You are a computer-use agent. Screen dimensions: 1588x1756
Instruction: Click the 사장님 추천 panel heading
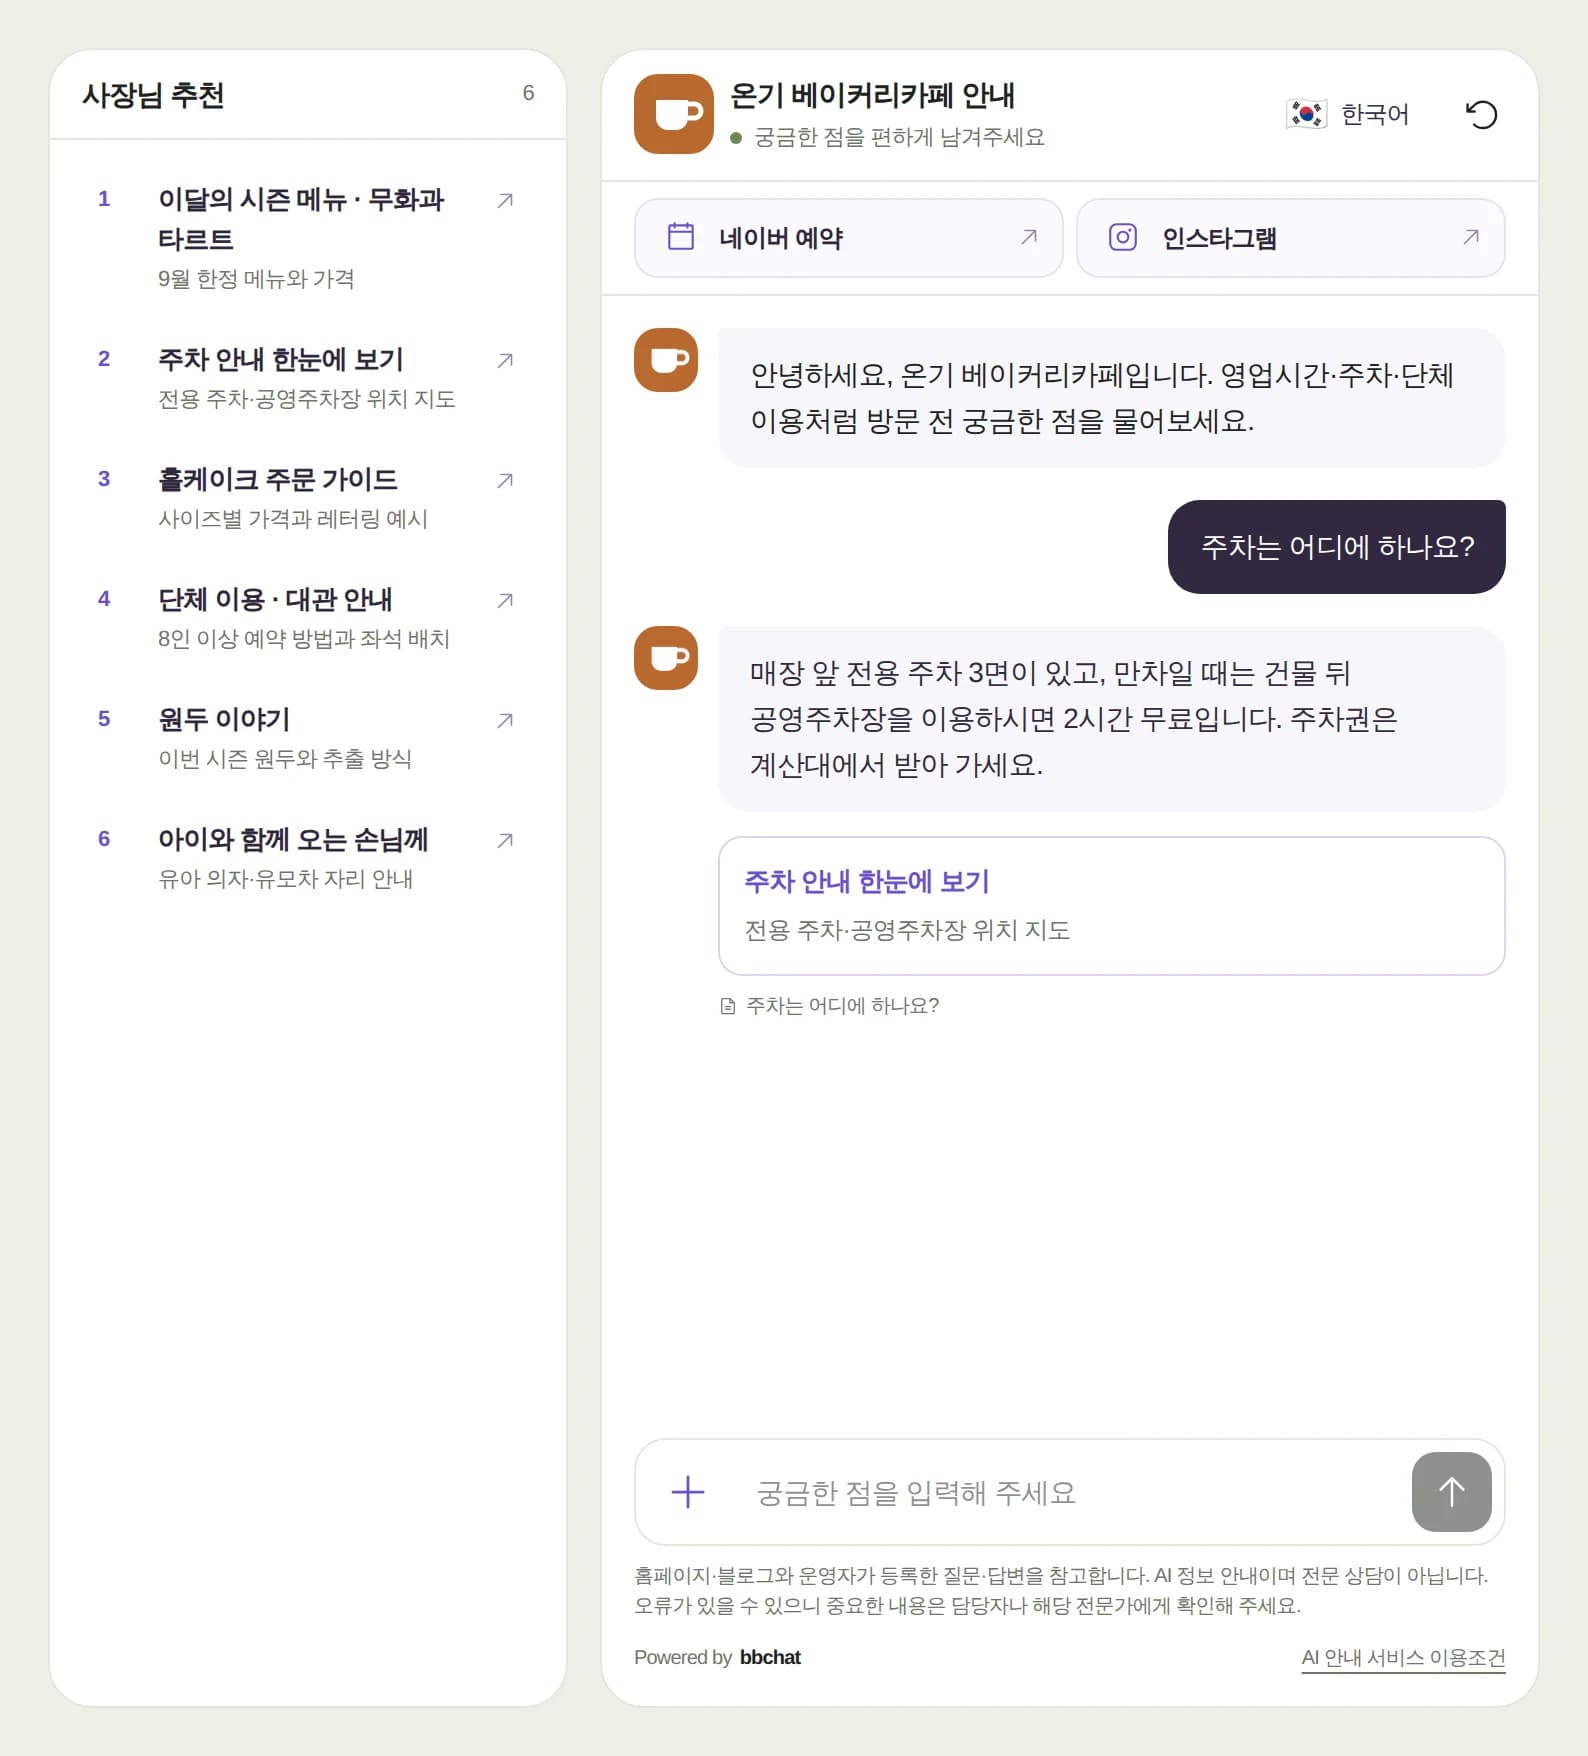coord(153,95)
